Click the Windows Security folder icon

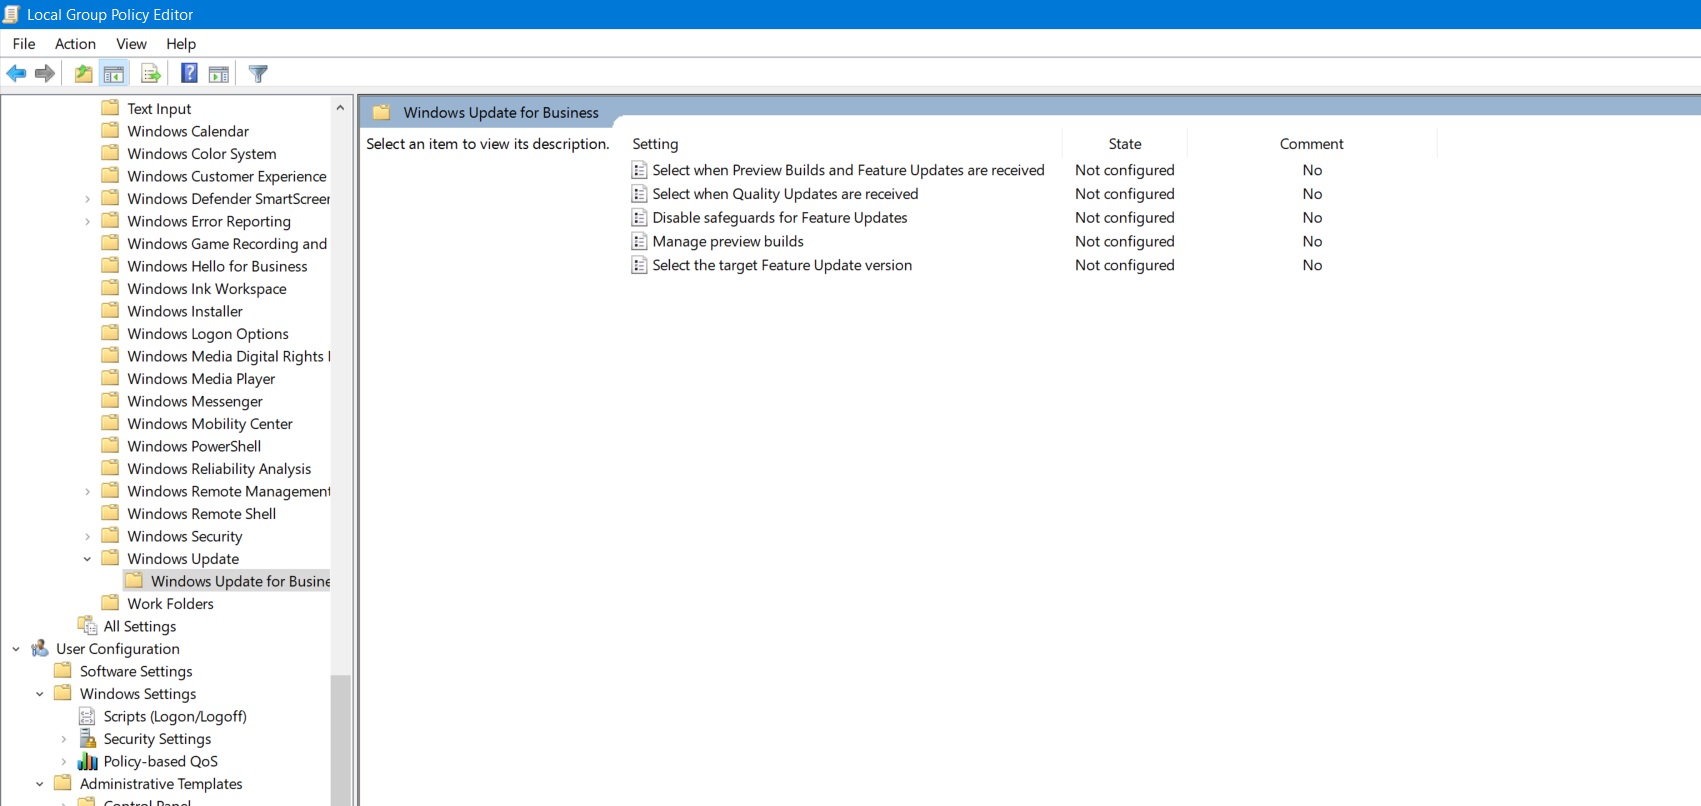click(110, 536)
